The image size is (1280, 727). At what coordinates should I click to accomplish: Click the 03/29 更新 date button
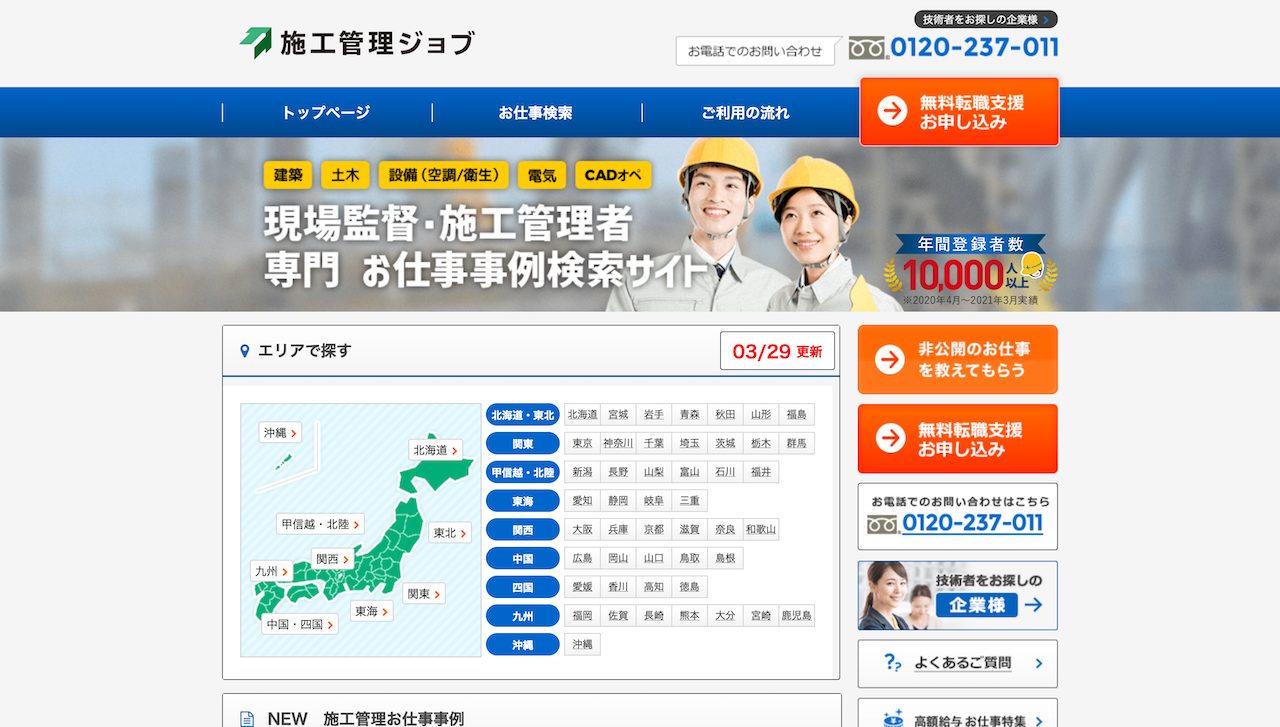[777, 350]
